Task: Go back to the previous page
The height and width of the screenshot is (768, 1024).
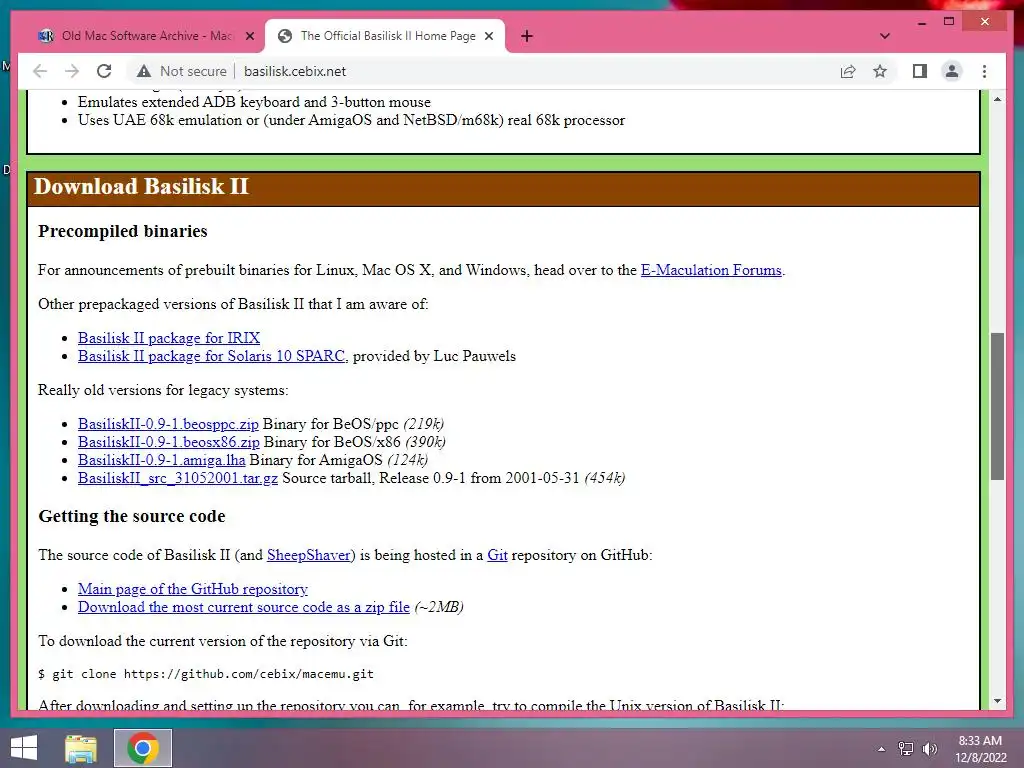Action: point(40,71)
